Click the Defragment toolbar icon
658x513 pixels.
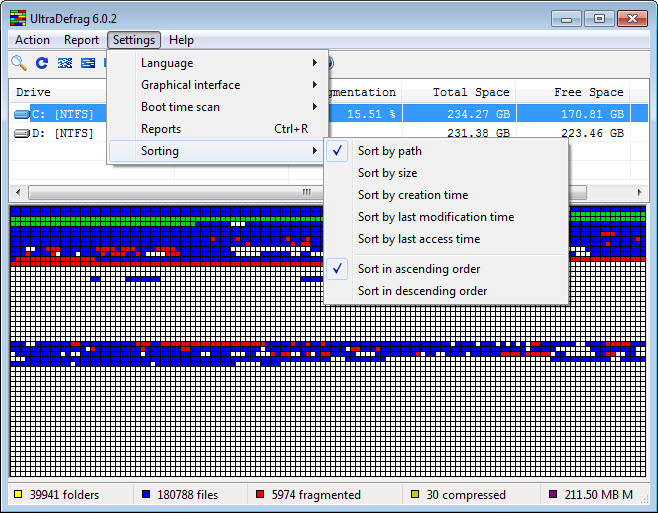(65, 63)
